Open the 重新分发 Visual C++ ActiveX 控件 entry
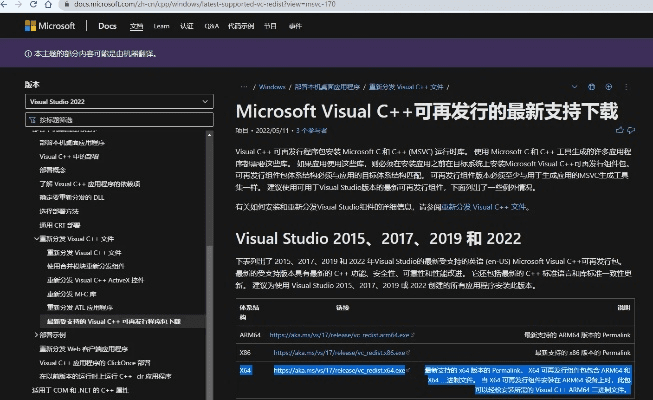This screenshot has width=653, height=400. click(95, 280)
